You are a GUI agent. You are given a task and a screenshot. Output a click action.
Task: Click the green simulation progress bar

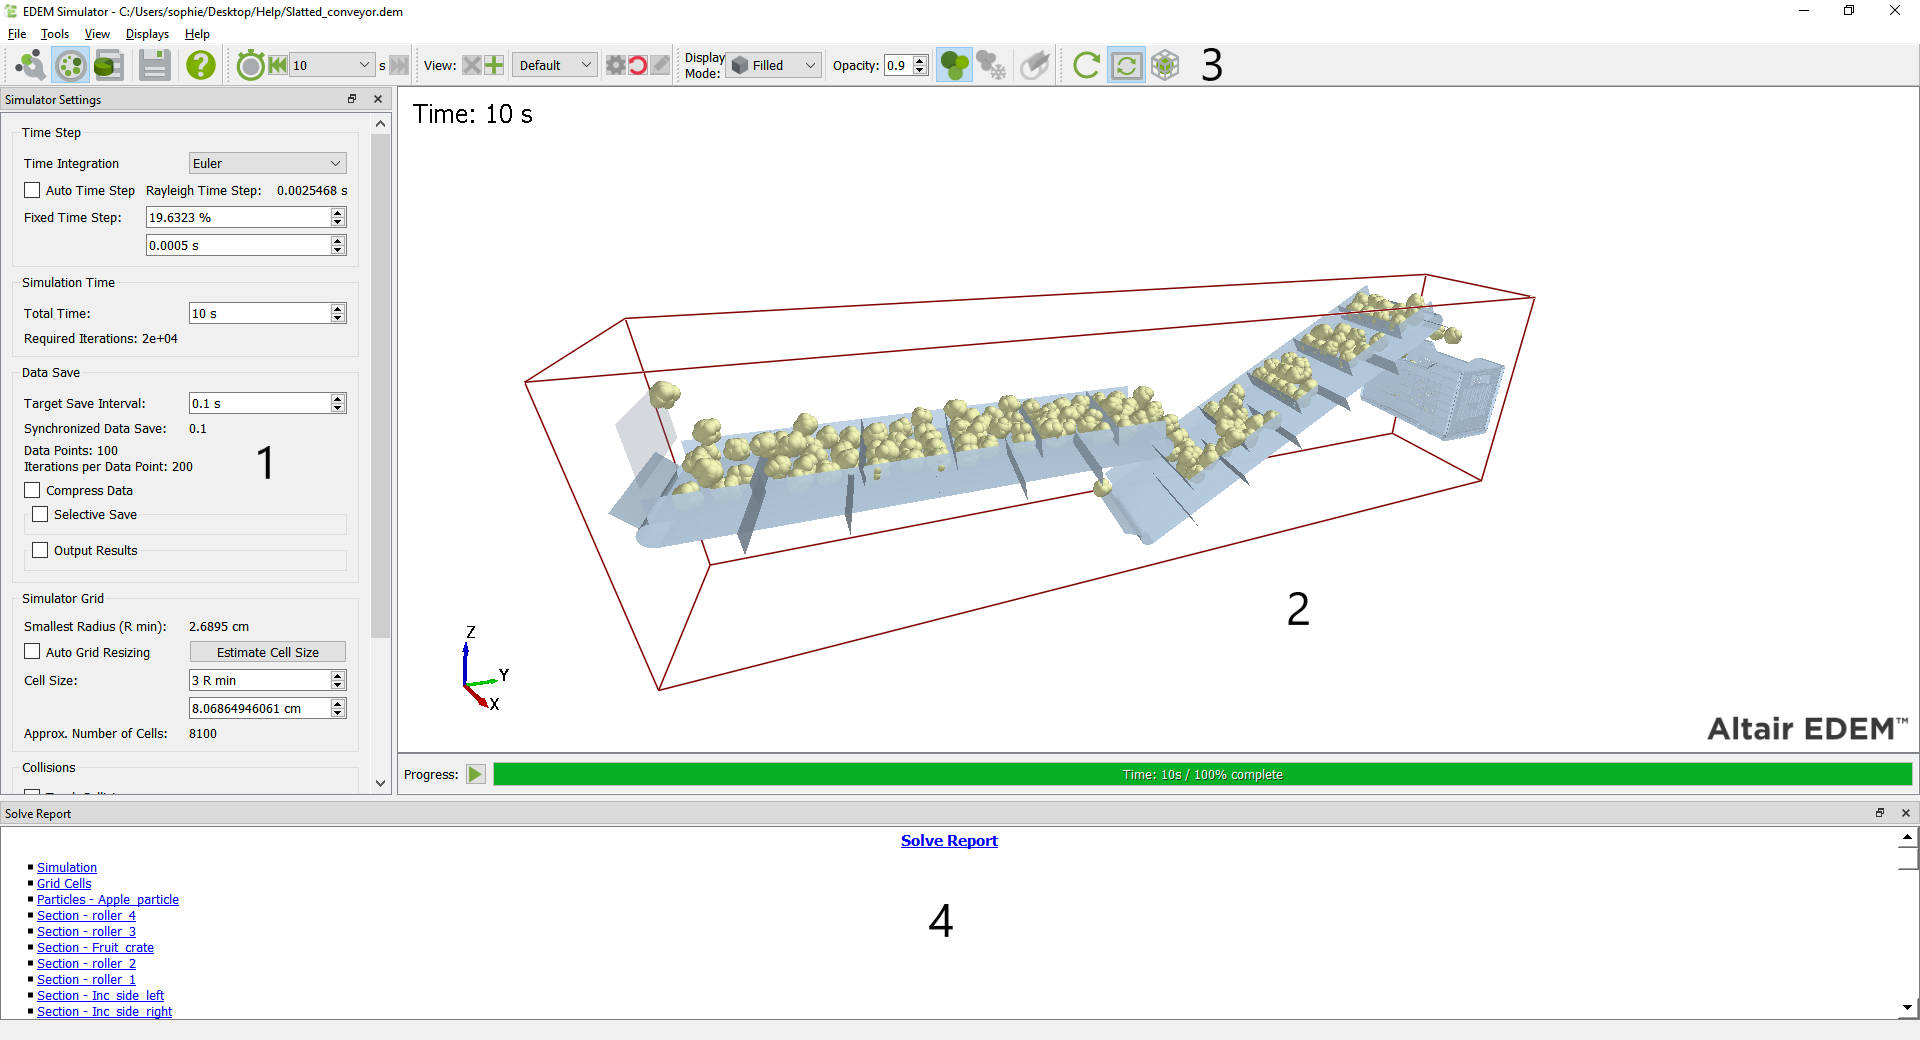pyautogui.click(x=1202, y=775)
